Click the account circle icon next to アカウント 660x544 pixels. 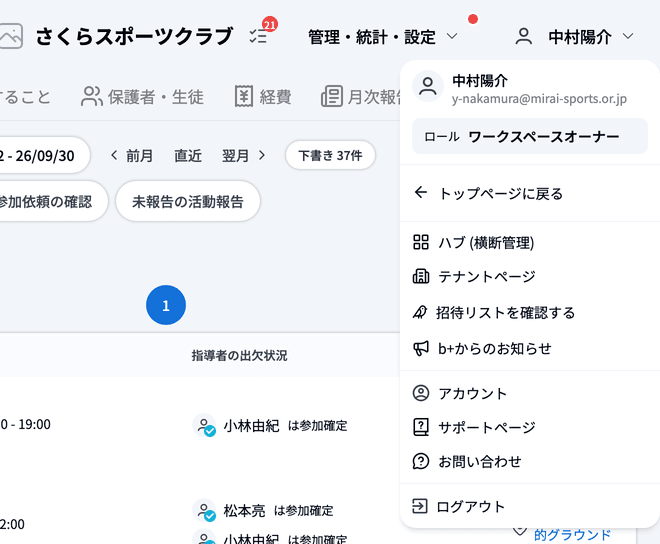click(x=421, y=393)
